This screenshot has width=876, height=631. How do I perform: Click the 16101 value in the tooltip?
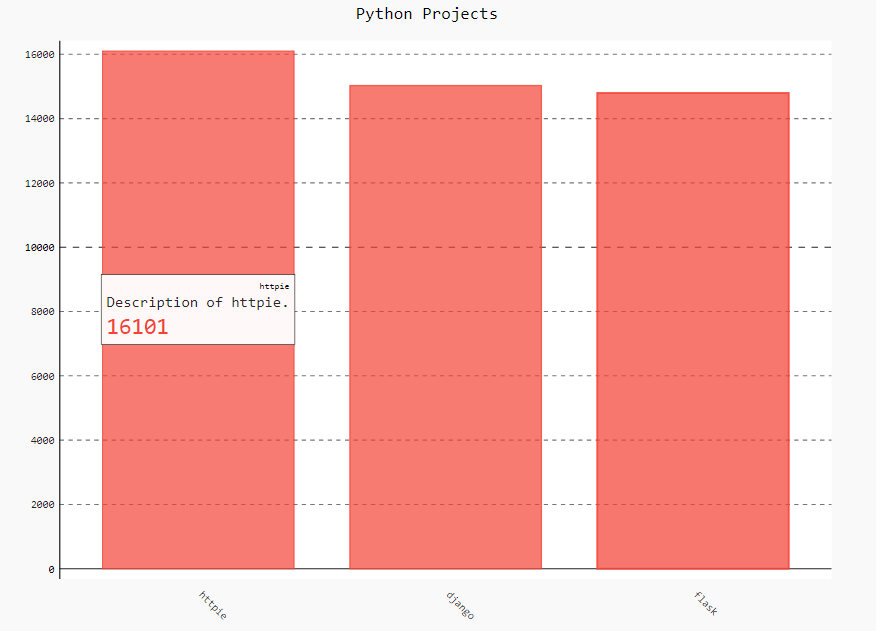coord(137,327)
